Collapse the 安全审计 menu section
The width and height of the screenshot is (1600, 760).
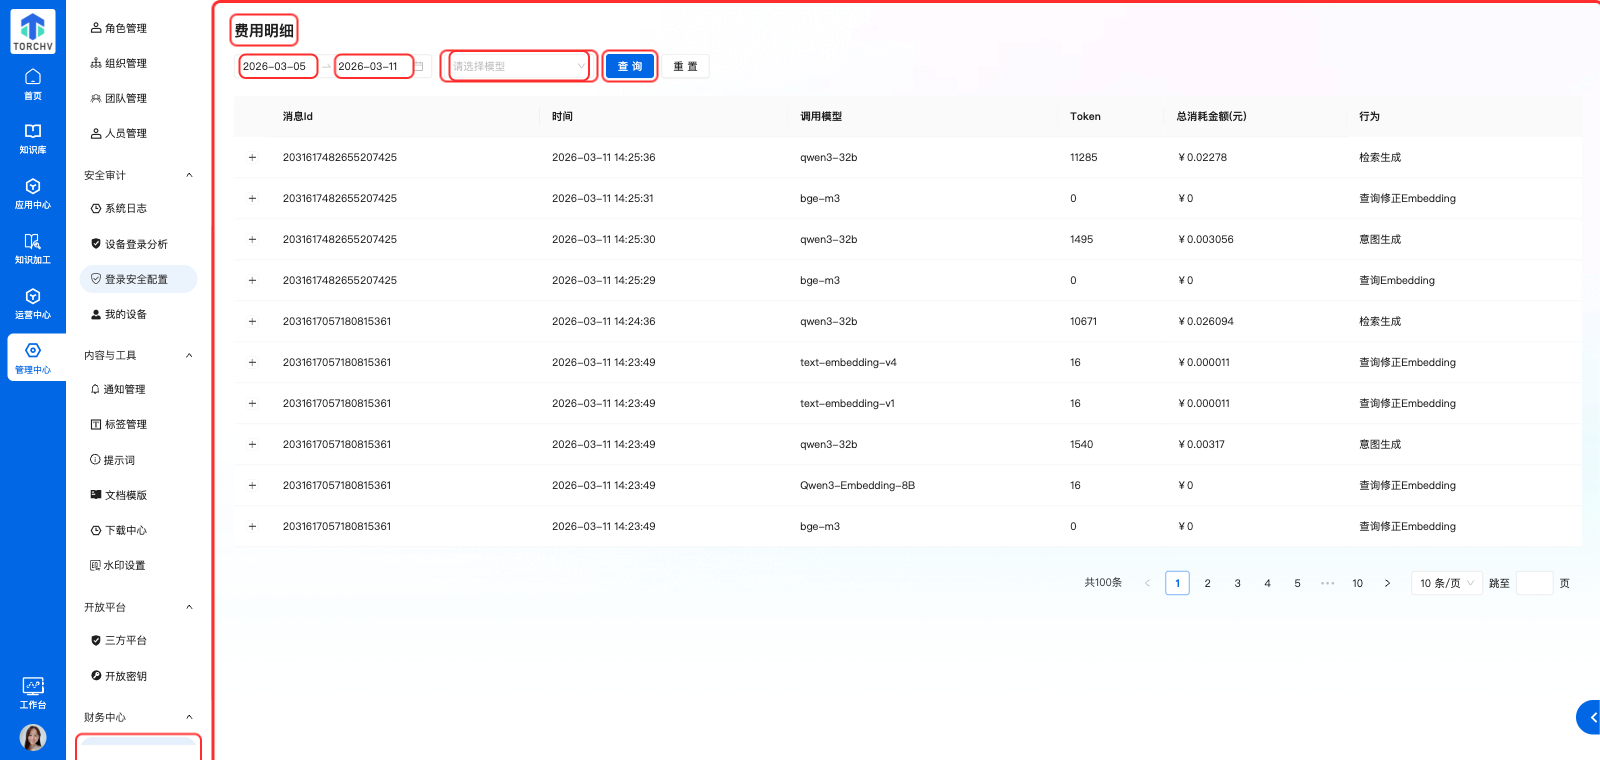point(189,176)
